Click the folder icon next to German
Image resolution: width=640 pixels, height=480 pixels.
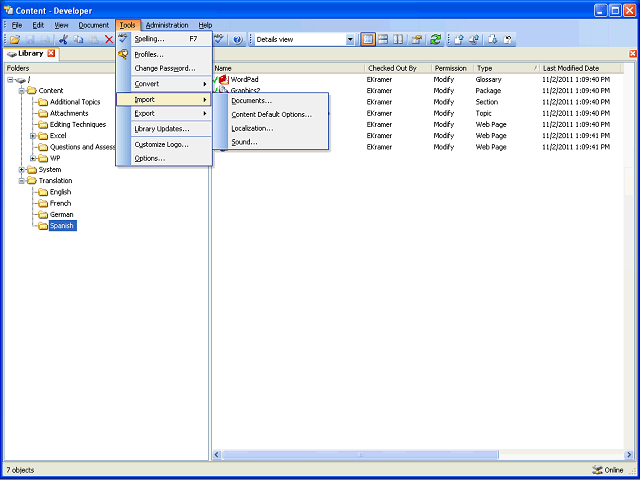coord(43,215)
